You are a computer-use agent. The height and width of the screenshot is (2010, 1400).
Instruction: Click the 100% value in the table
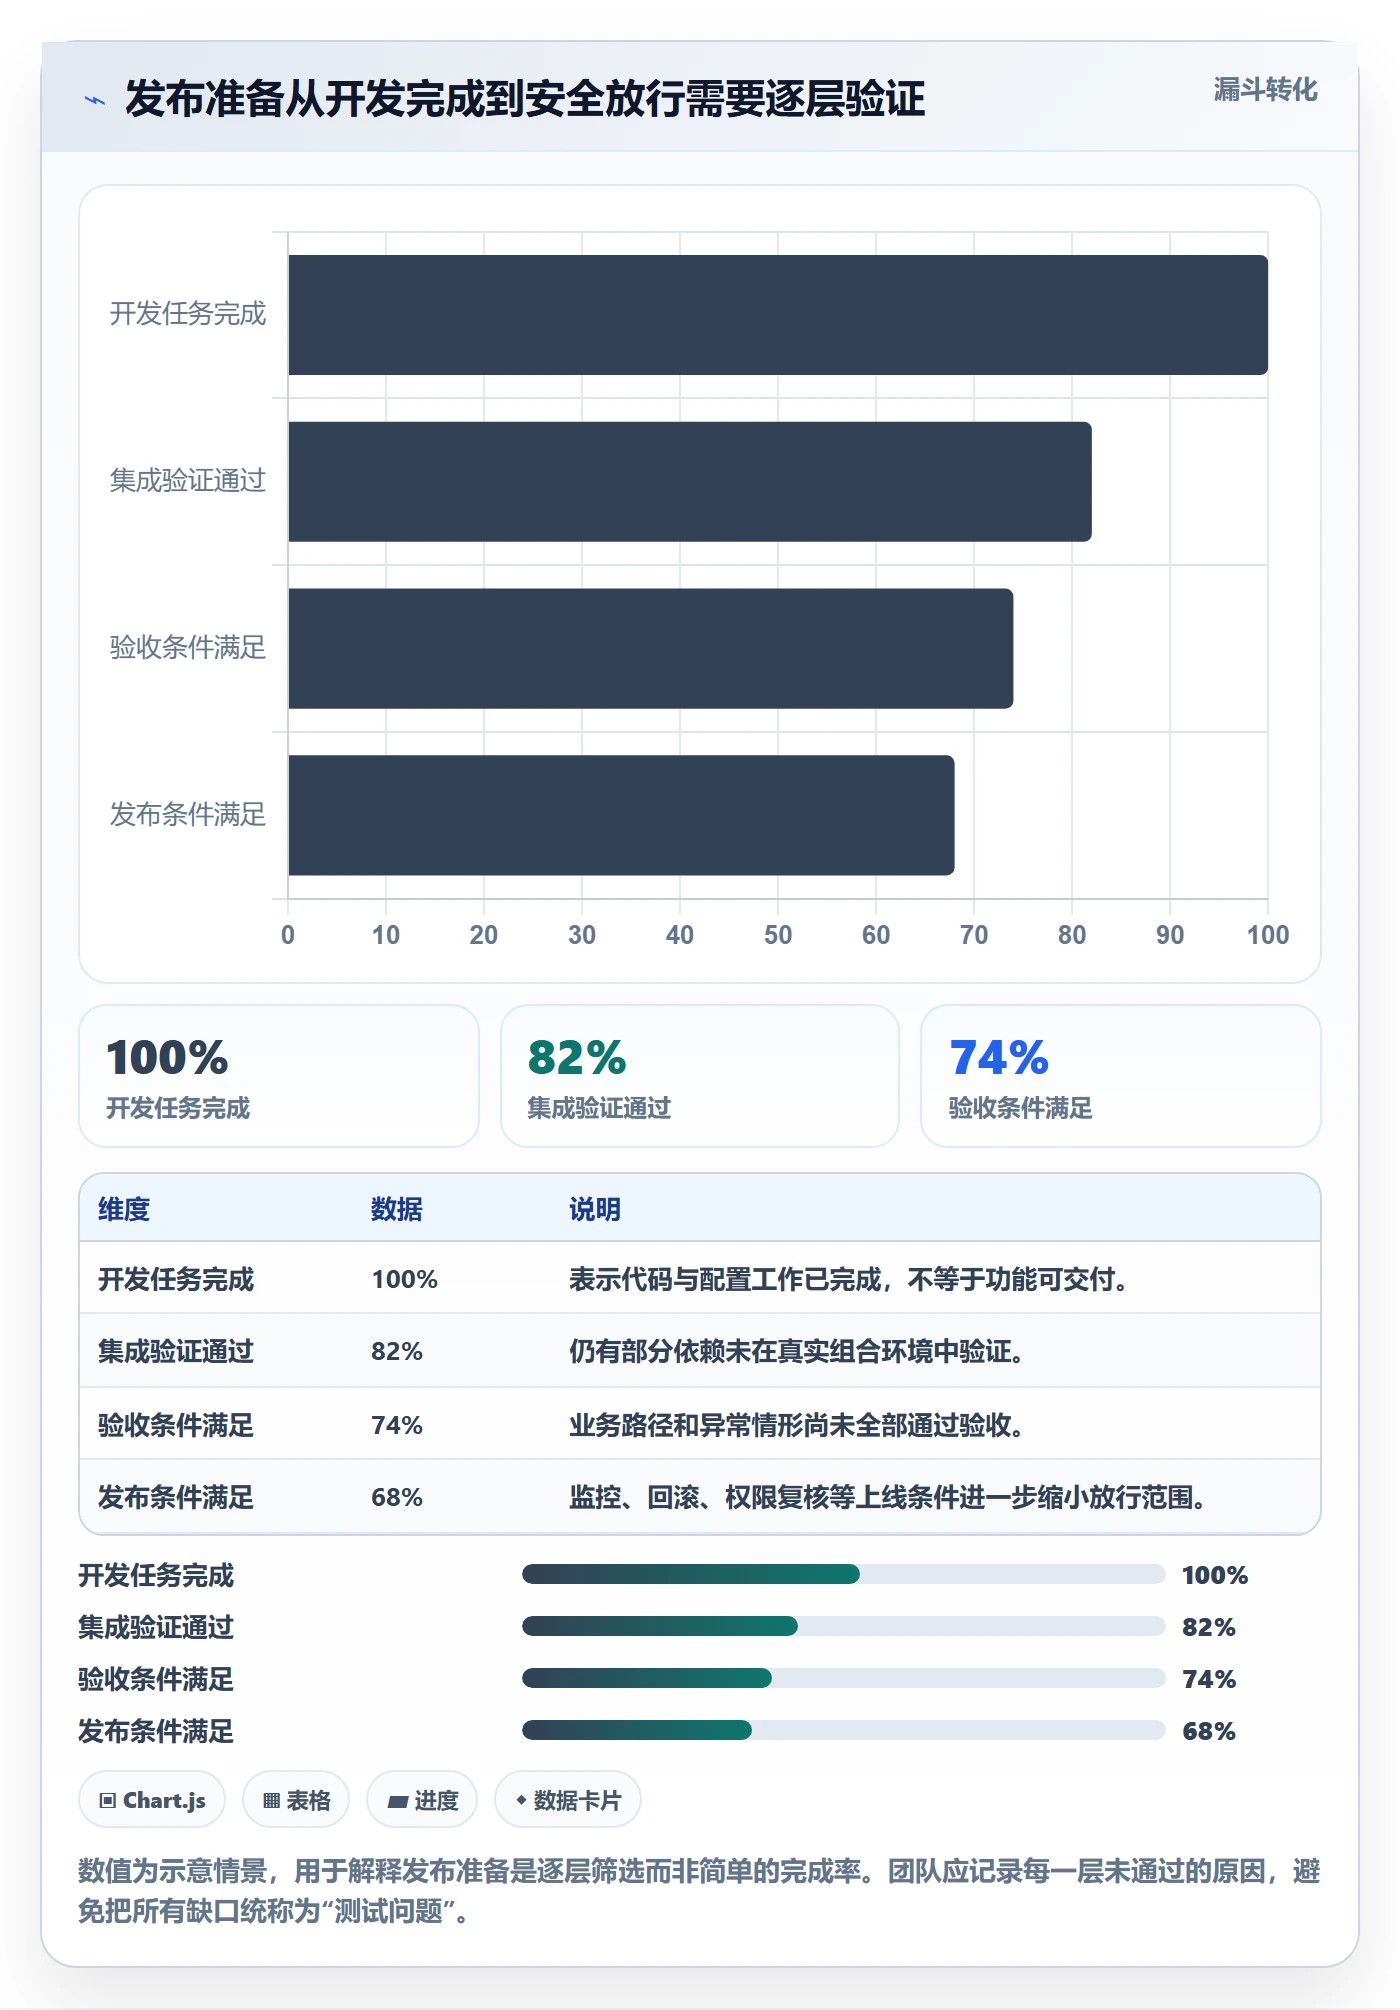405,1279
